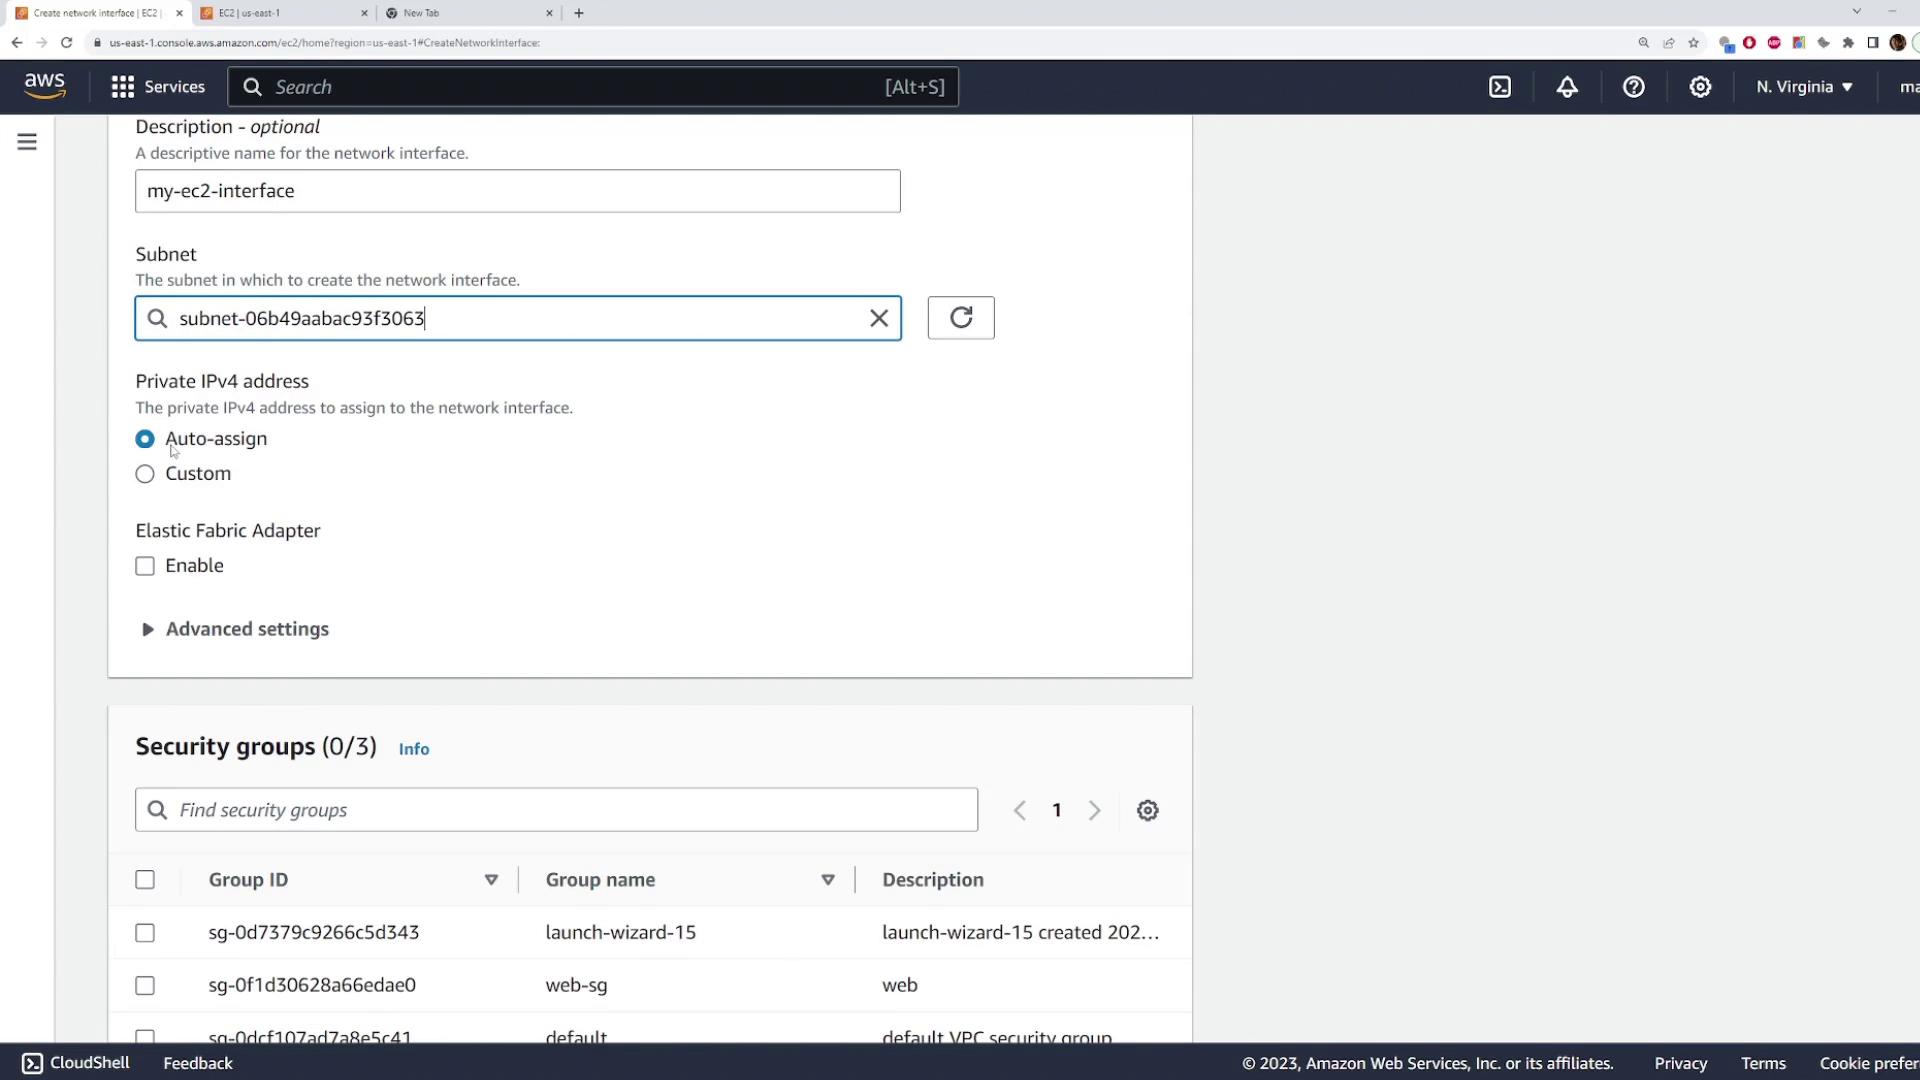The image size is (1920, 1080).
Task: Select the Custom IPv4 radio button
Action: pos(145,474)
